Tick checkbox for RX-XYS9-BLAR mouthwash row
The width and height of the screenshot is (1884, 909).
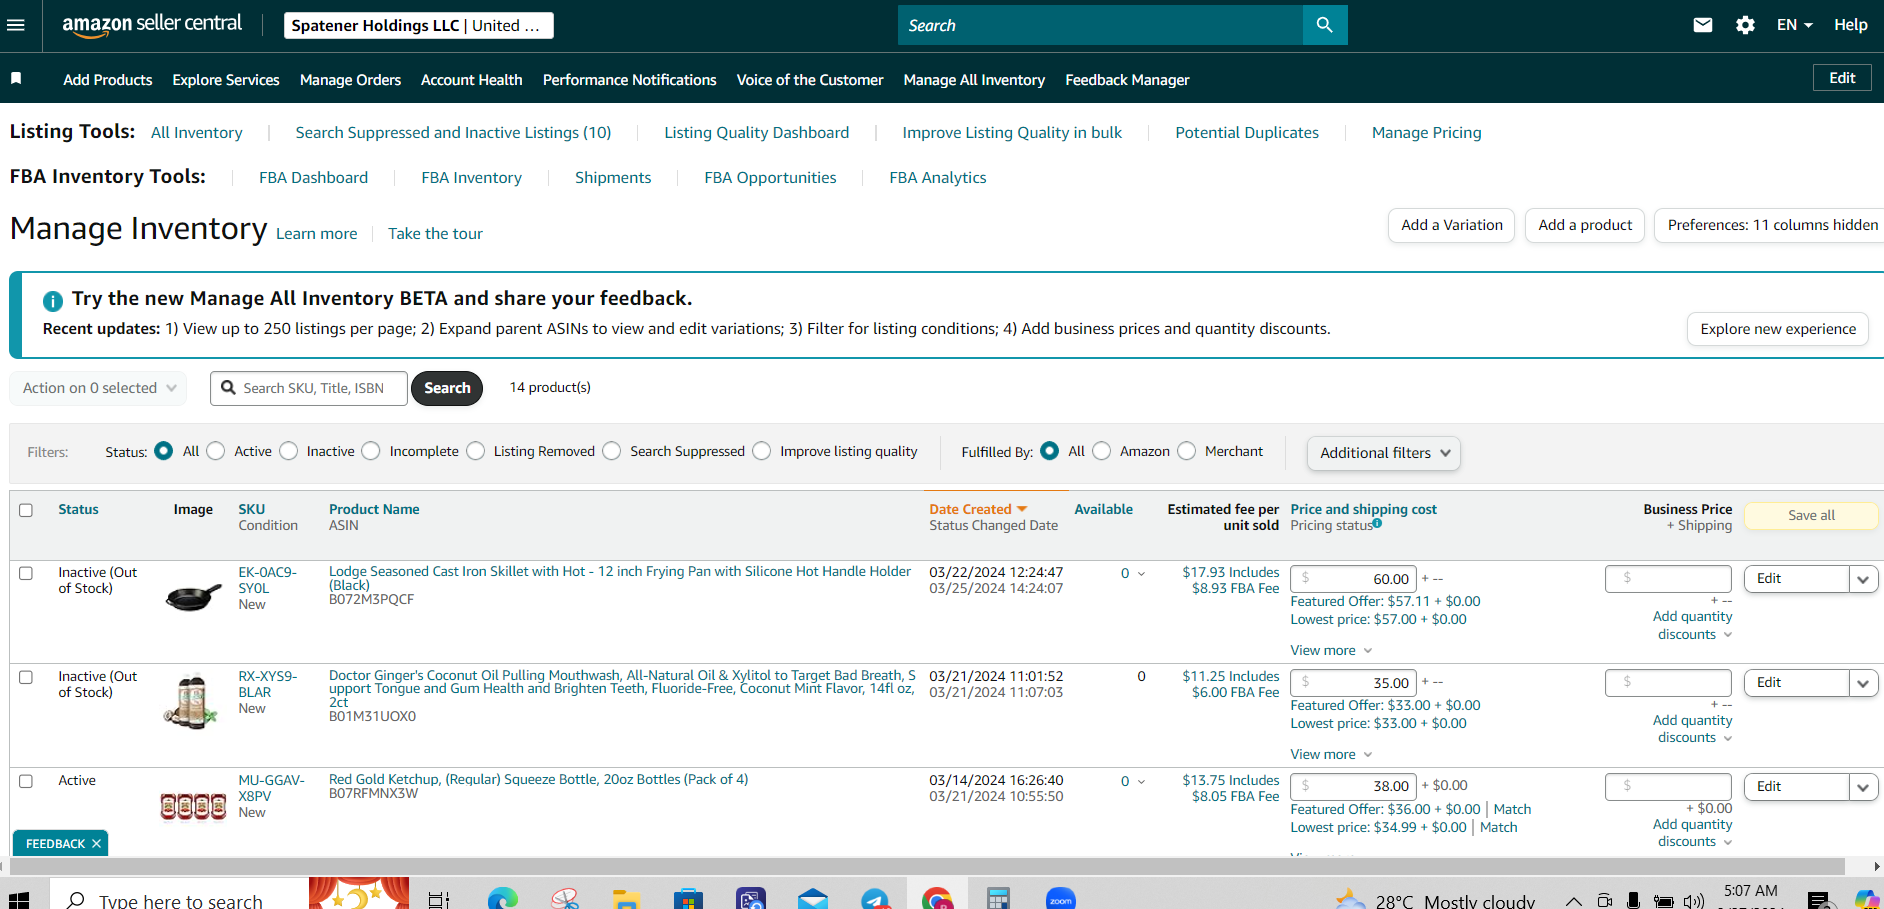point(26,677)
